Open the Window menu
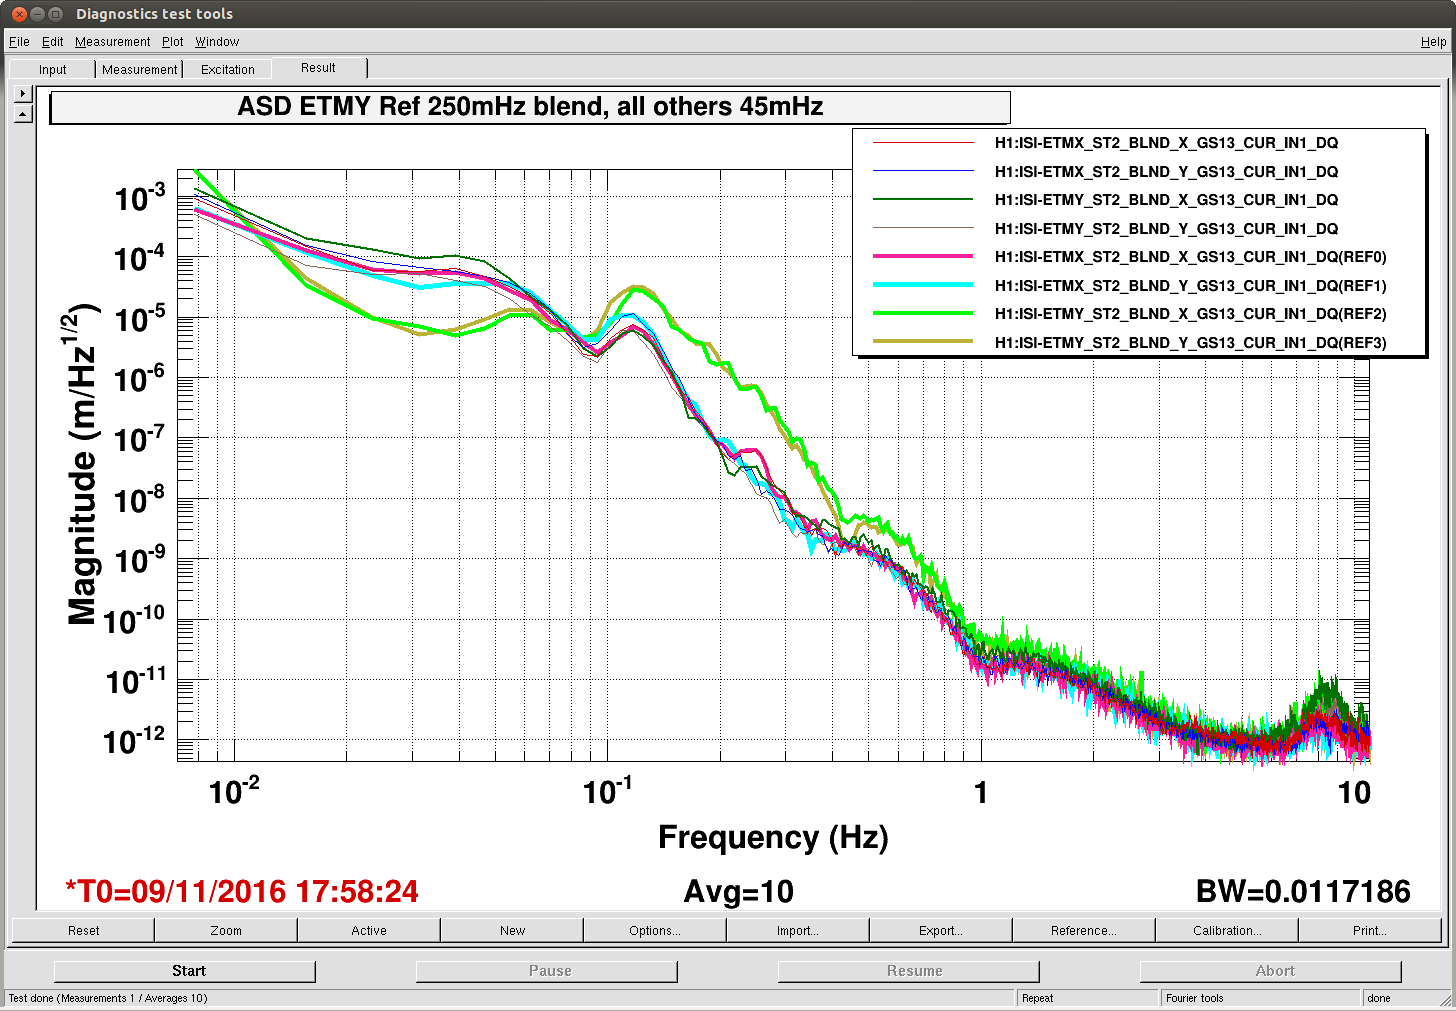This screenshot has height=1011, width=1456. (217, 42)
